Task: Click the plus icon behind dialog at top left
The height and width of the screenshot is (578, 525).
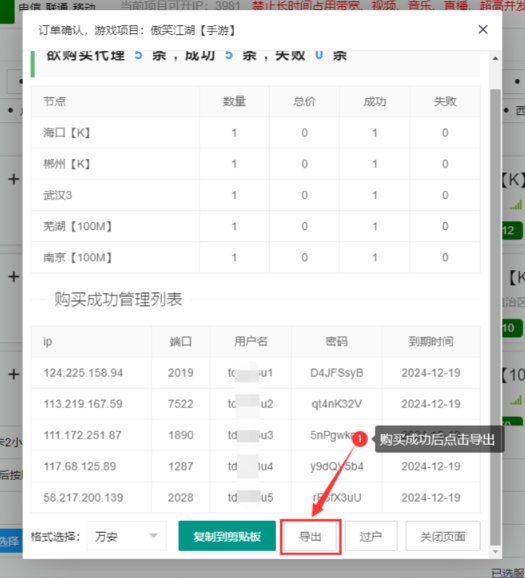Action: [14, 179]
